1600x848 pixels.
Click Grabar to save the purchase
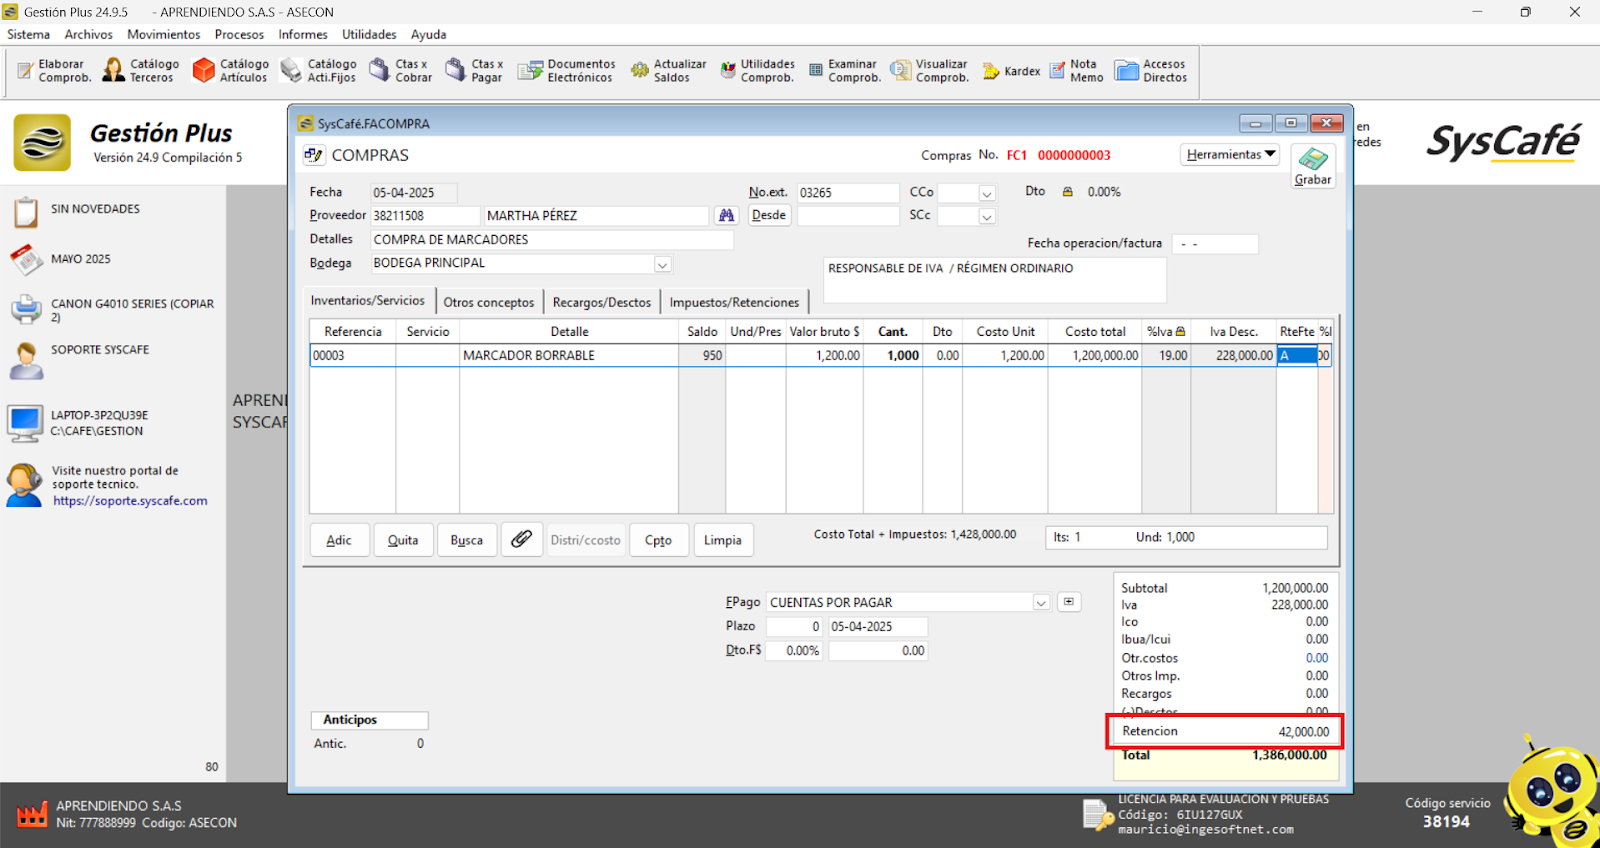click(x=1312, y=165)
